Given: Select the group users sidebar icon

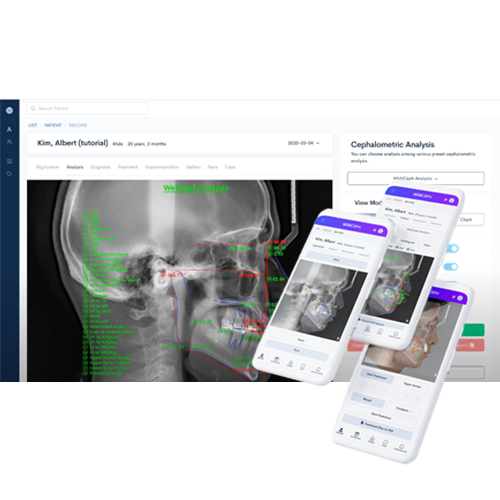Looking at the screenshot, I should pyautogui.click(x=9, y=142).
